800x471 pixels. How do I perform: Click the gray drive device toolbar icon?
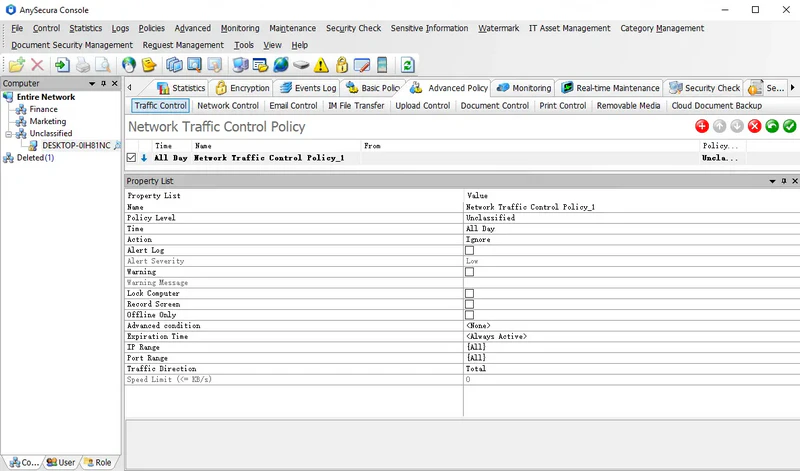[301, 65]
